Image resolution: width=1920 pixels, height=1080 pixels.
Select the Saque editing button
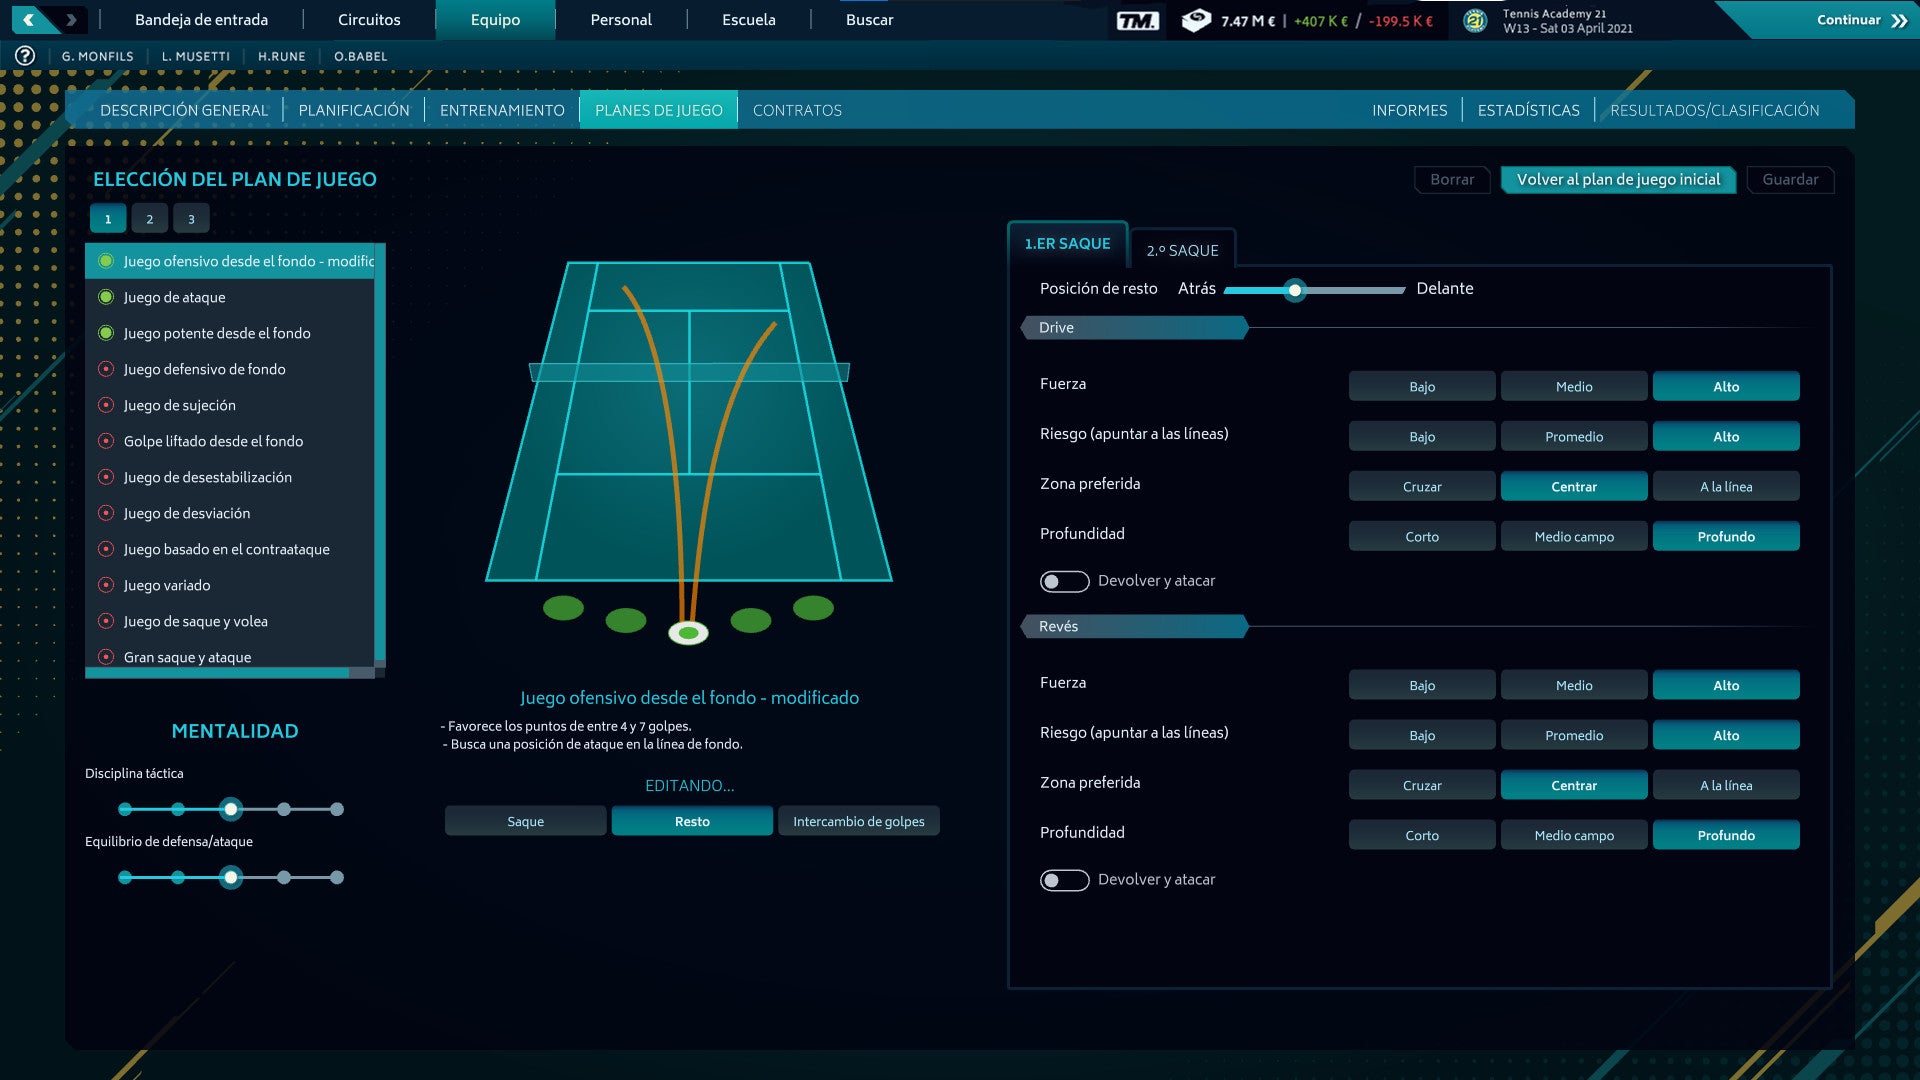tap(525, 821)
